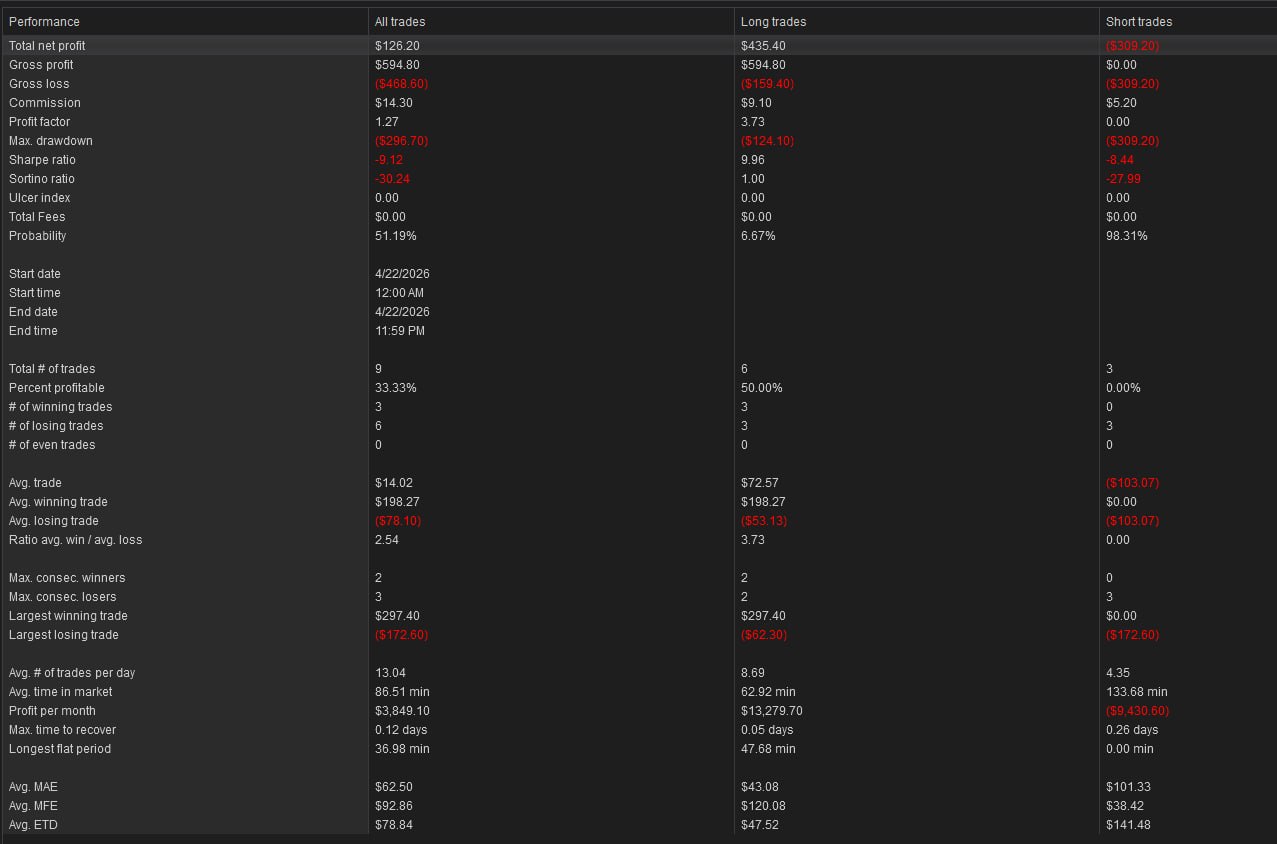Click the Total # of trades row label
1277x844 pixels.
pos(52,369)
